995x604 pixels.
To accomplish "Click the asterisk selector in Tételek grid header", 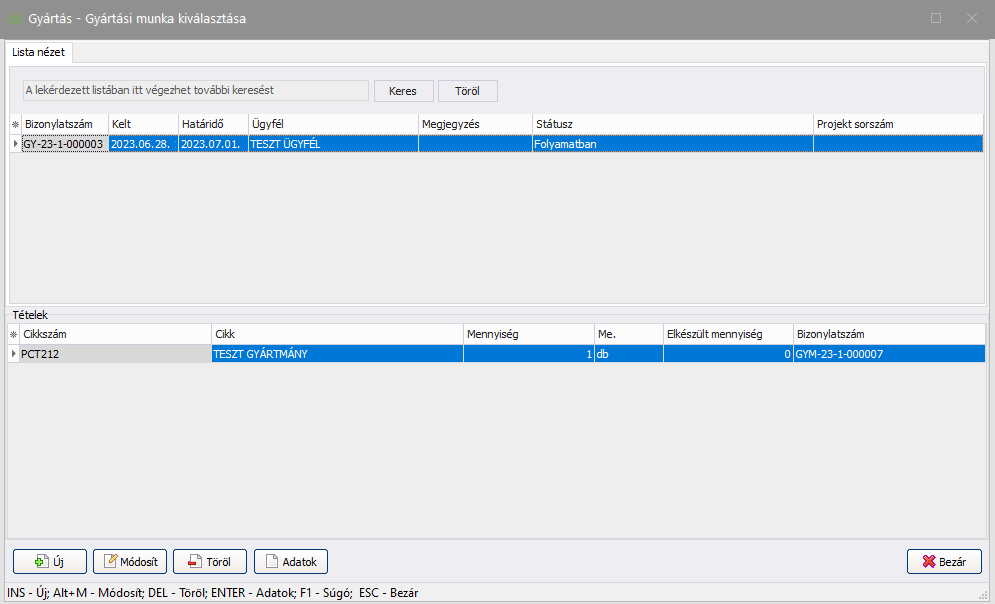I will [x=14, y=334].
